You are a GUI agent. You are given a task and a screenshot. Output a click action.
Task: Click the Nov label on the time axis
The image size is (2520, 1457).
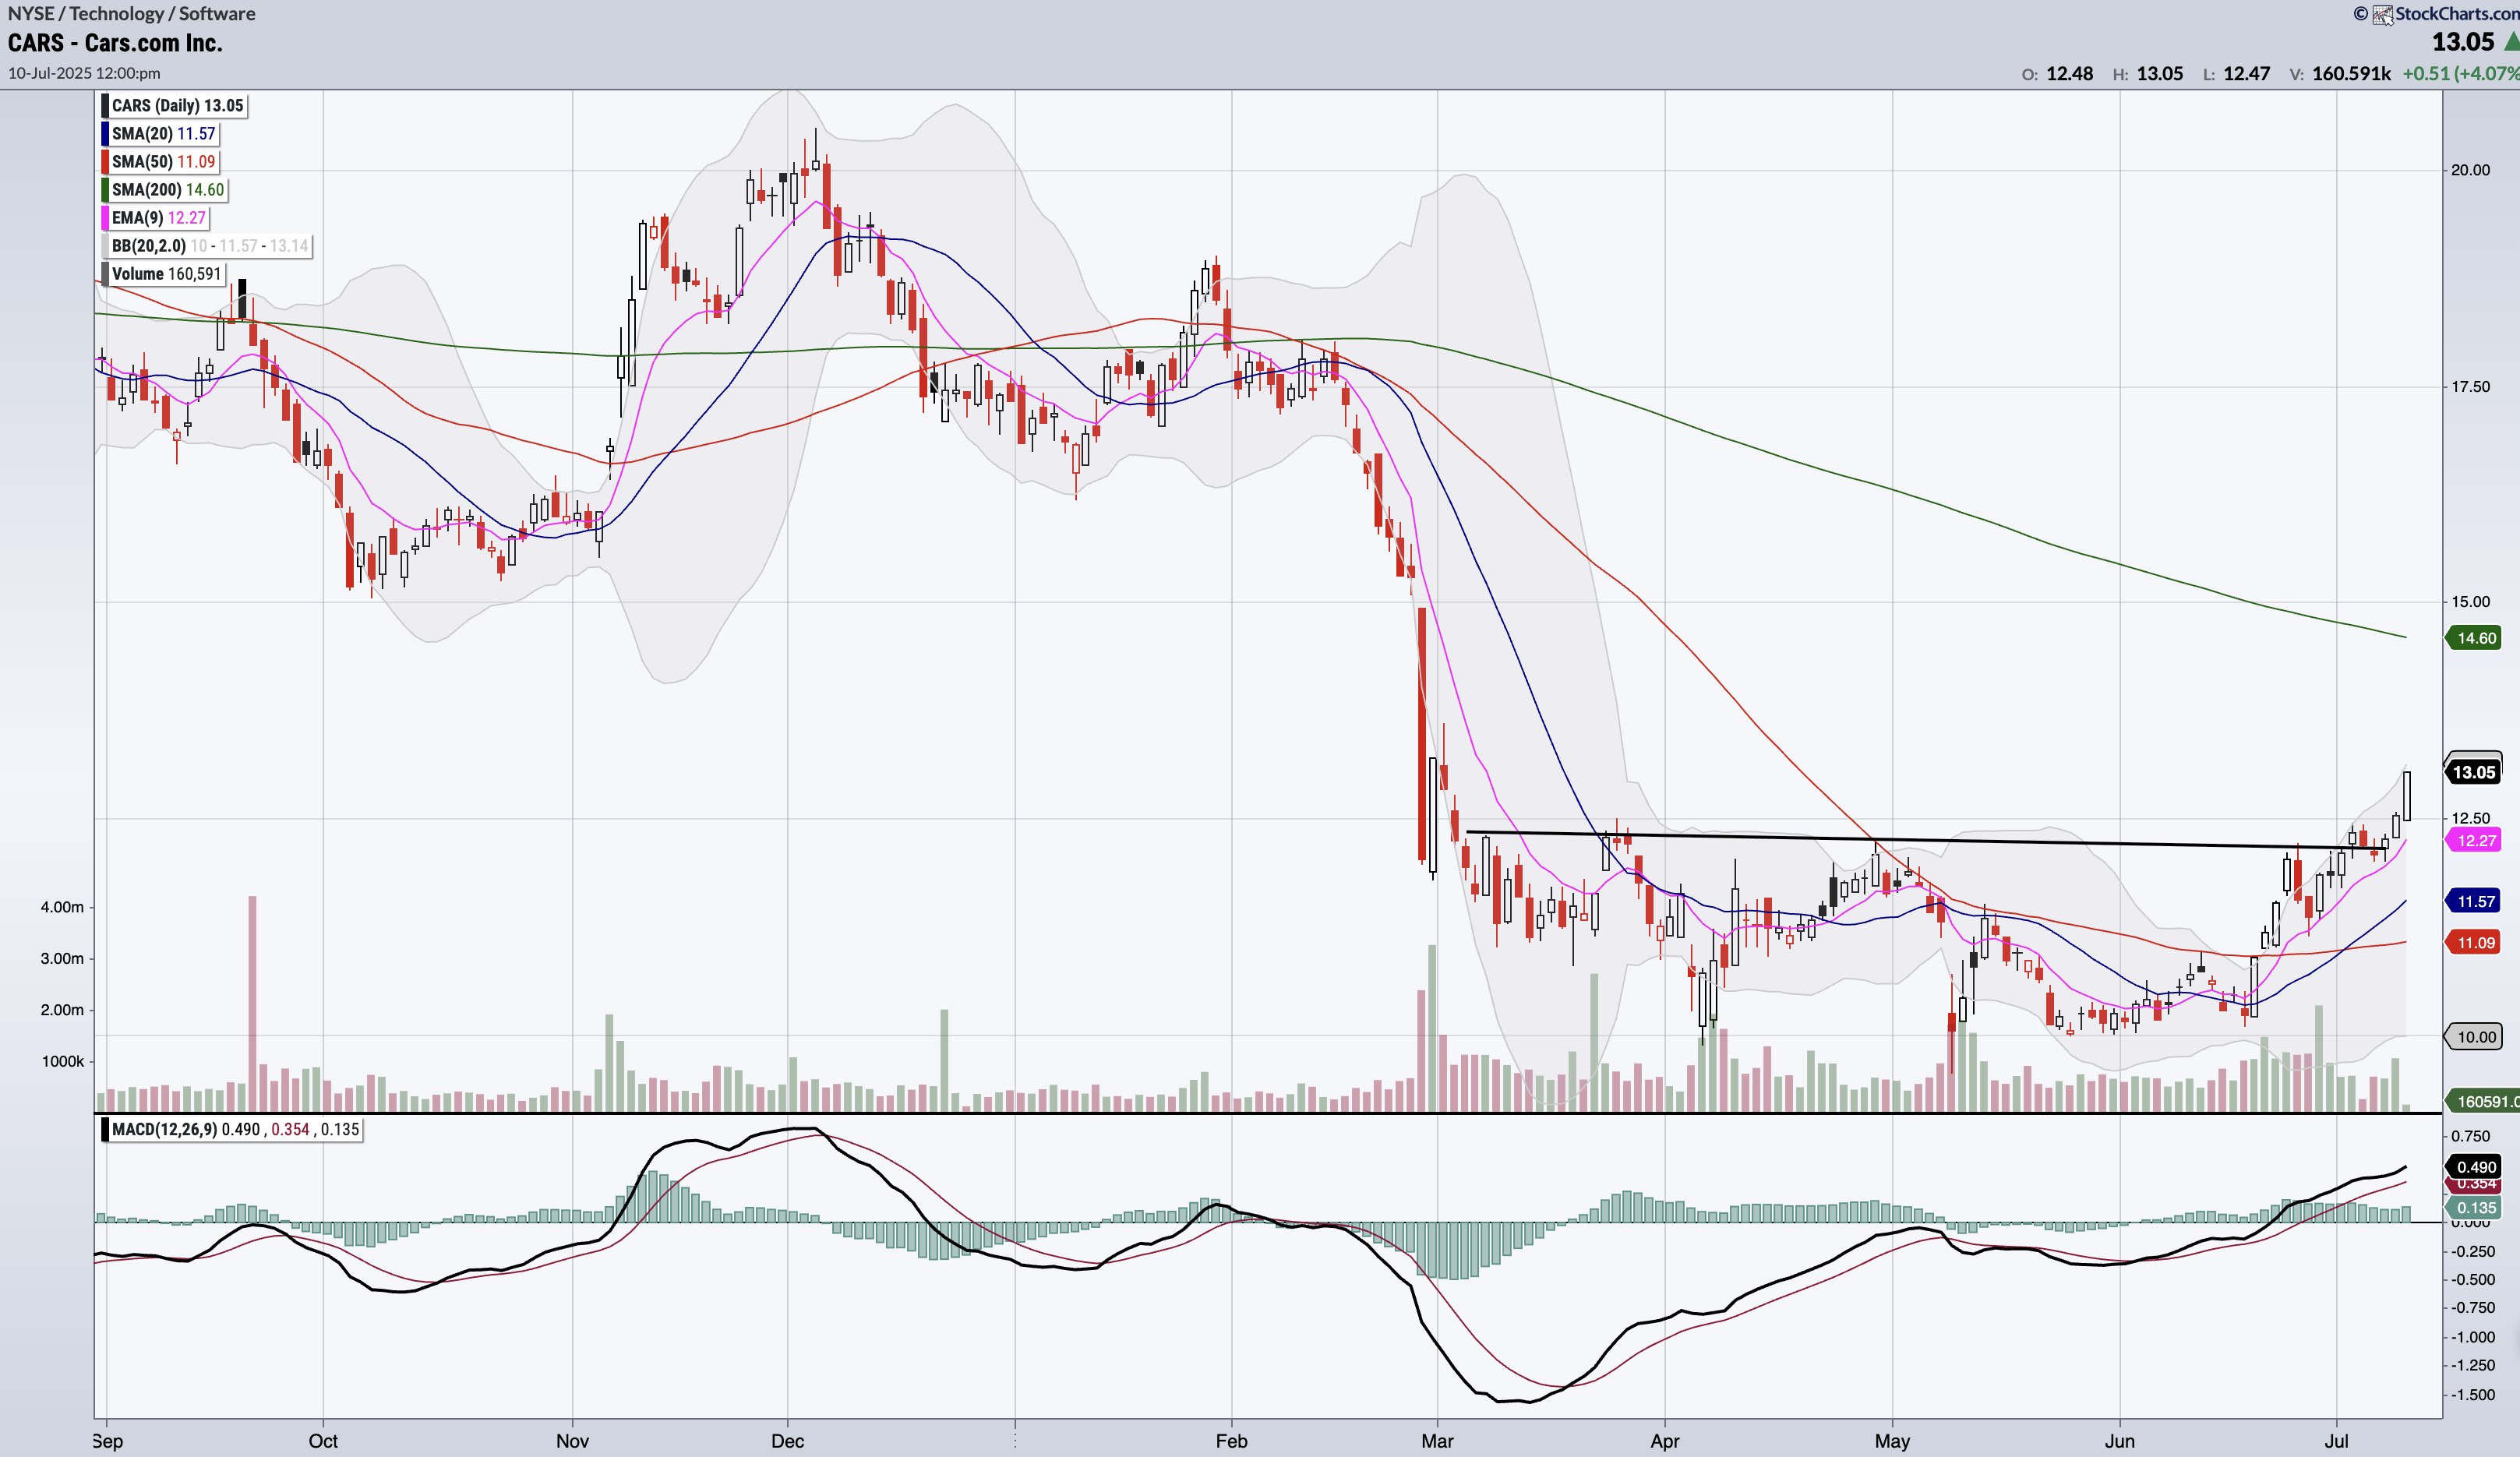pyautogui.click(x=572, y=1441)
